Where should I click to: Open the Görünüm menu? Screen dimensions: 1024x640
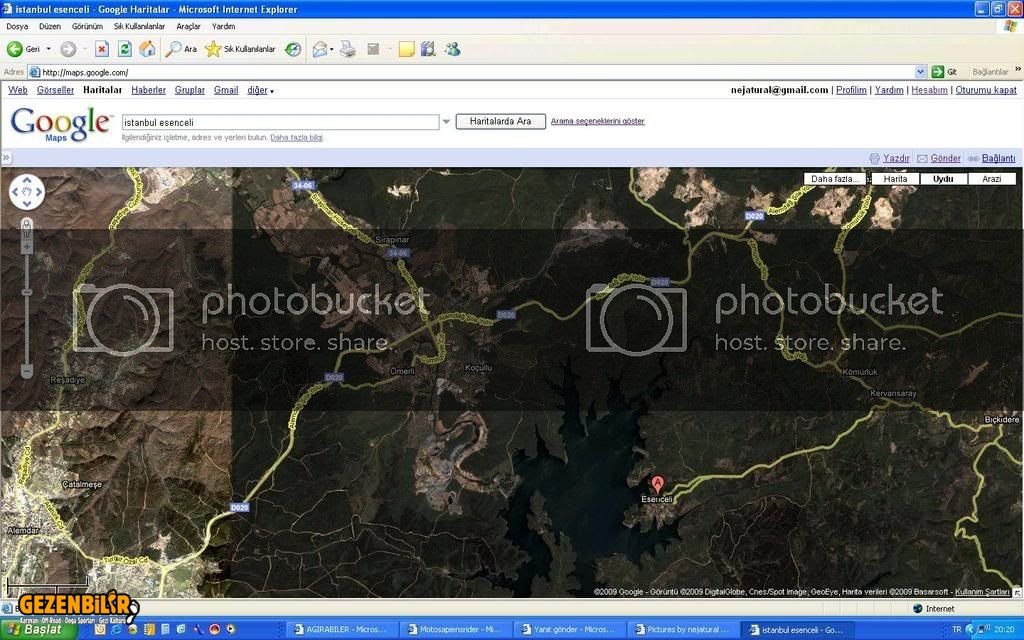pyautogui.click(x=87, y=26)
